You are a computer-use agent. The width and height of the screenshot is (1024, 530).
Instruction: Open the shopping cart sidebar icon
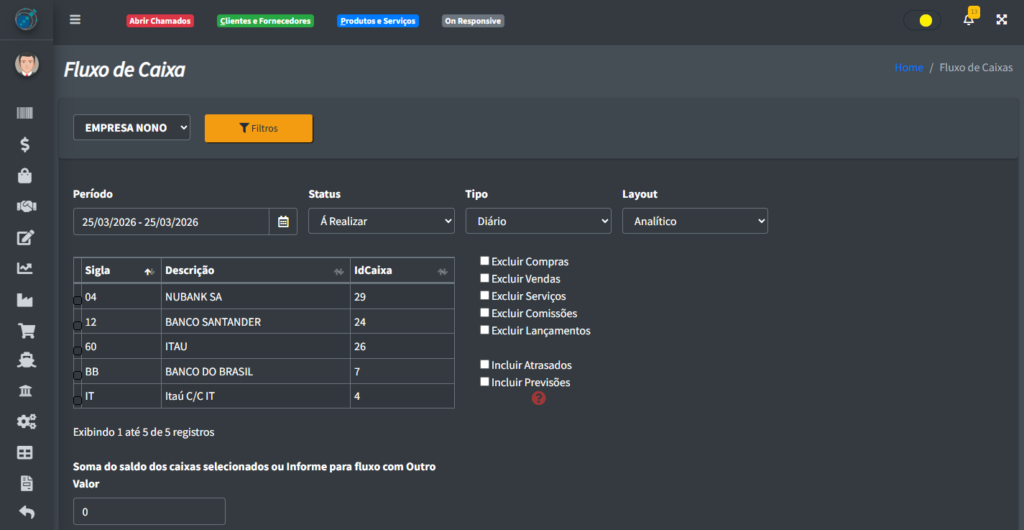click(x=25, y=330)
